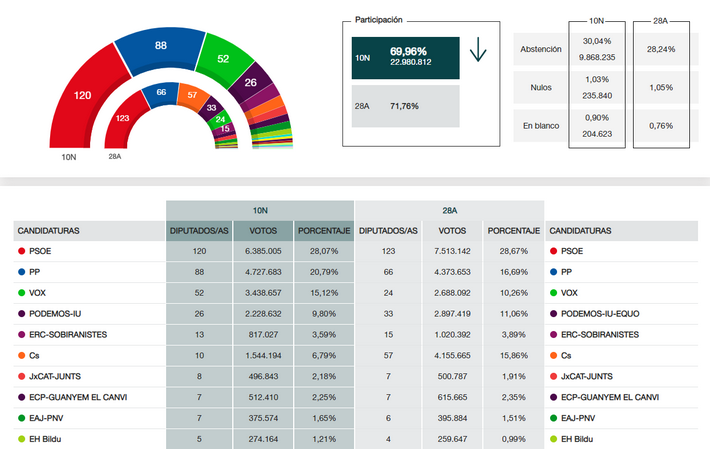Click the lime dot beside EH Bildu in left column
This screenshot has width=710, height=449.
(21, 439)
